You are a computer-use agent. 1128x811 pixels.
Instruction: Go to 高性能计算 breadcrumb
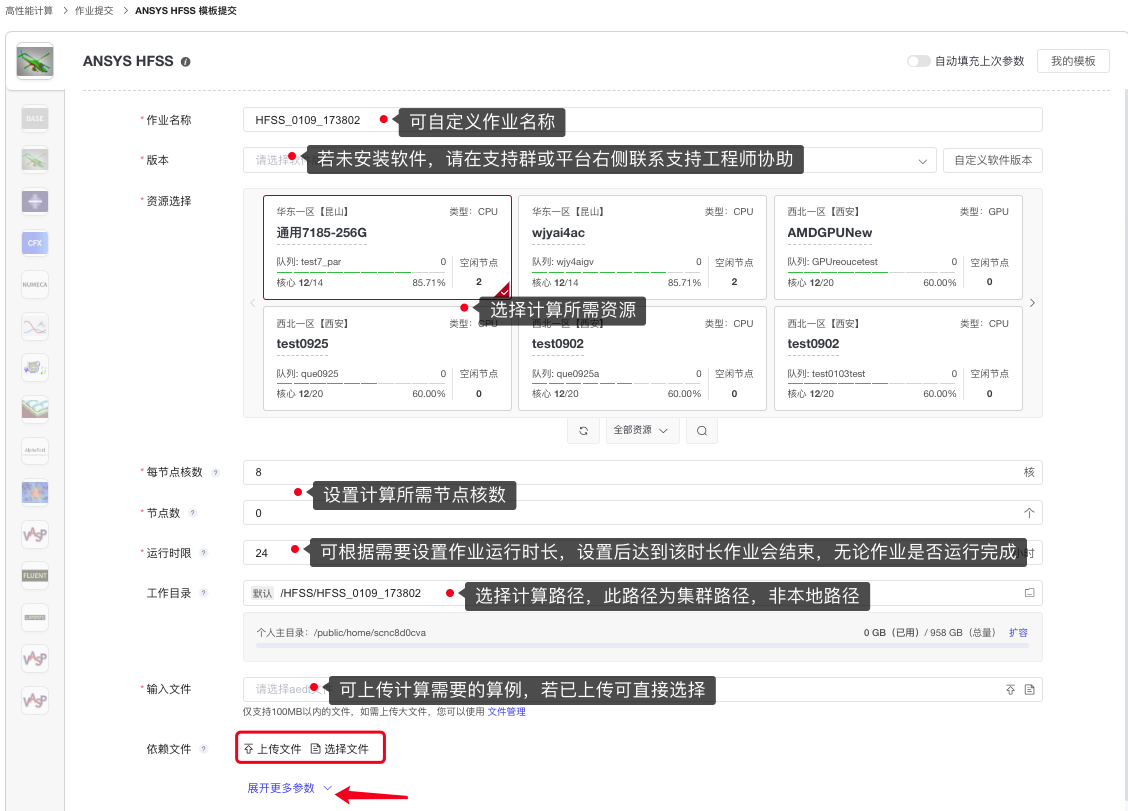(30, 9)
